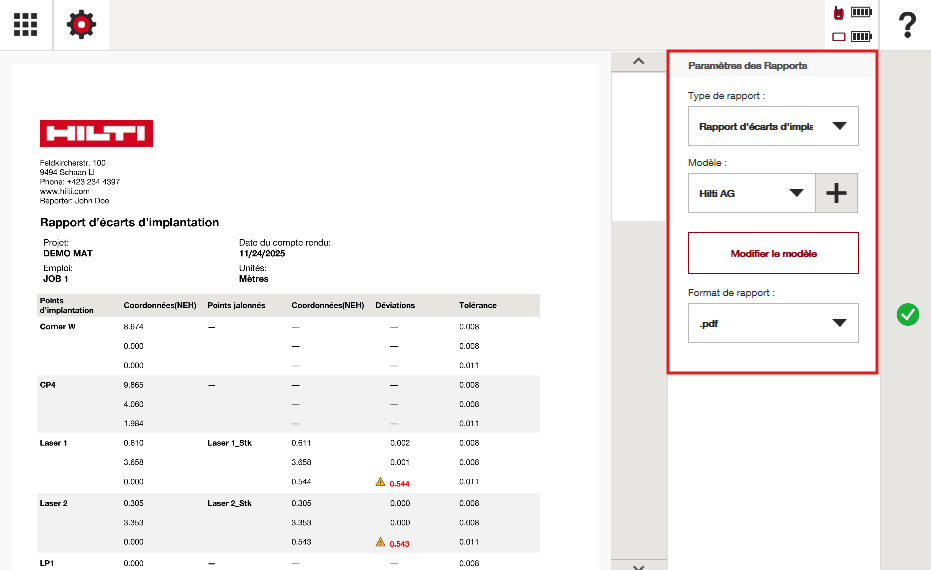Open the settings gear in top bar
The image size is (931, 570).
click(x=81, y=25)
